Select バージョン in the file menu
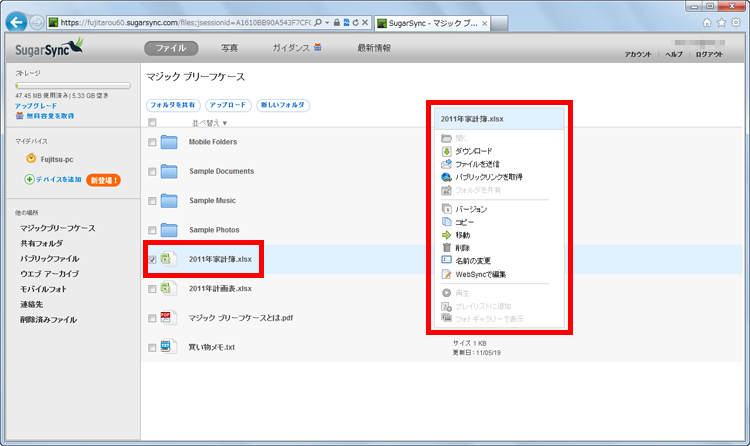This screenshot has height=446, width=750. click(x=471, y=209)
